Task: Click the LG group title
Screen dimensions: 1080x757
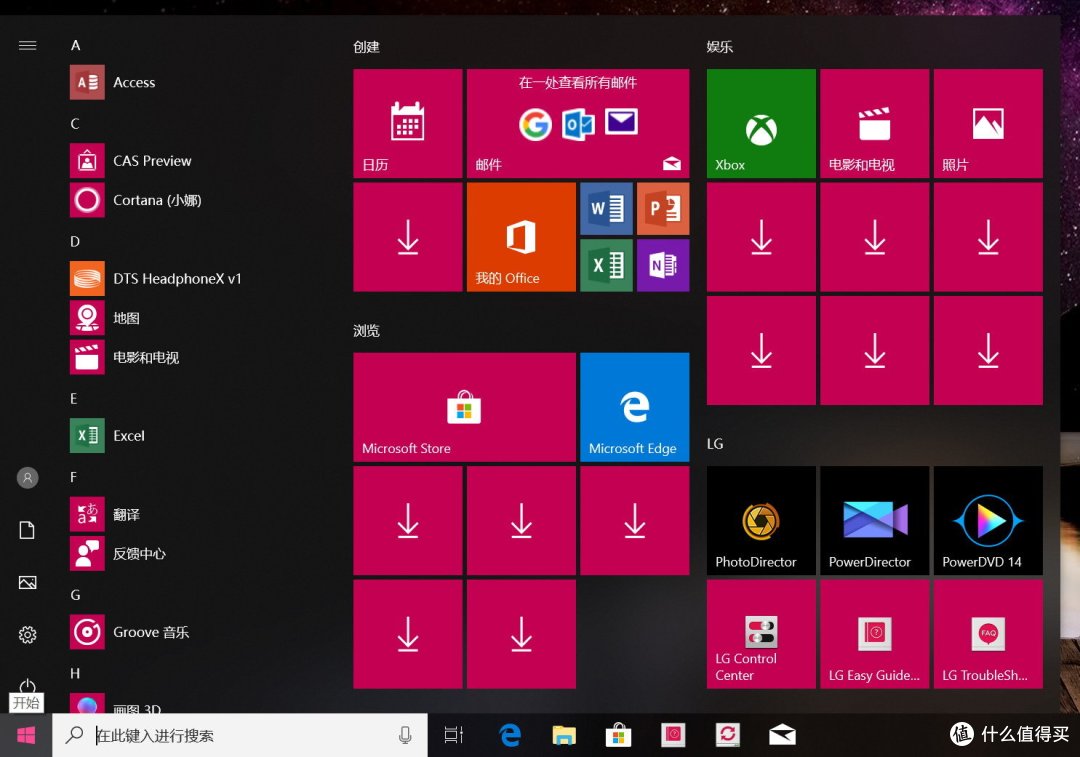Action: pyautogui.click(x=715, y=444)
